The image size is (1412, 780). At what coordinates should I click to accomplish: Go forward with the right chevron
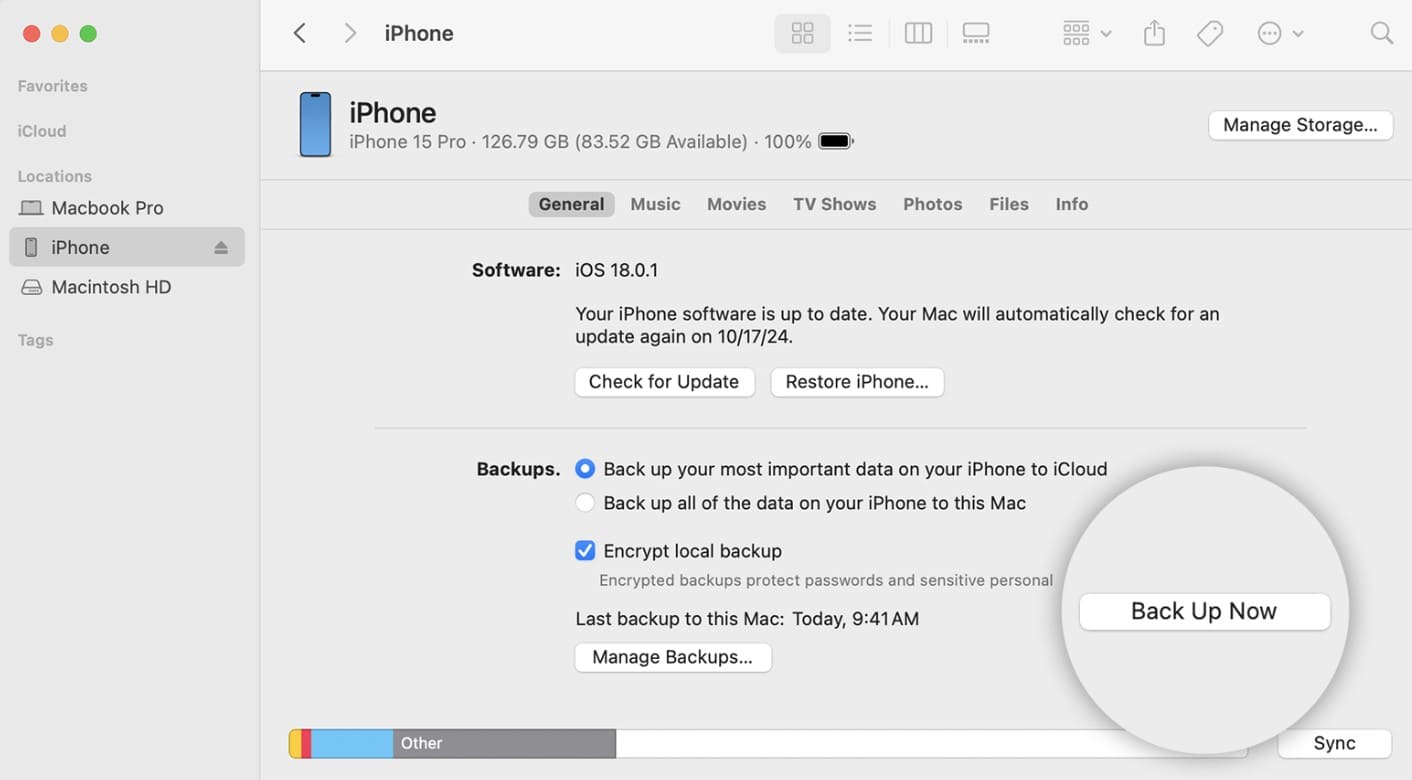350,33
